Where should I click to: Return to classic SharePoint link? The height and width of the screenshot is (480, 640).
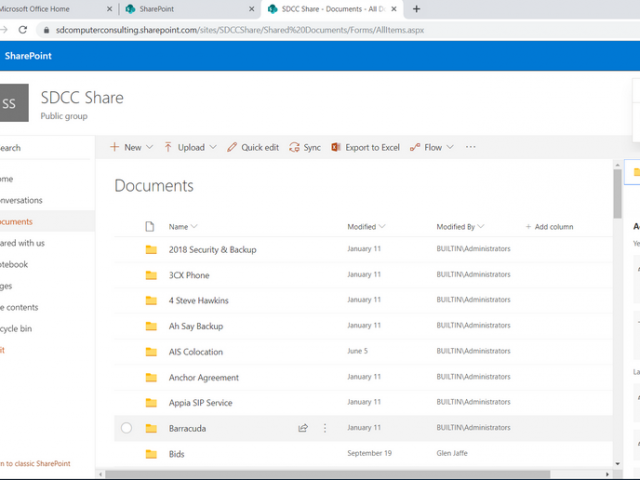point(35,464)
